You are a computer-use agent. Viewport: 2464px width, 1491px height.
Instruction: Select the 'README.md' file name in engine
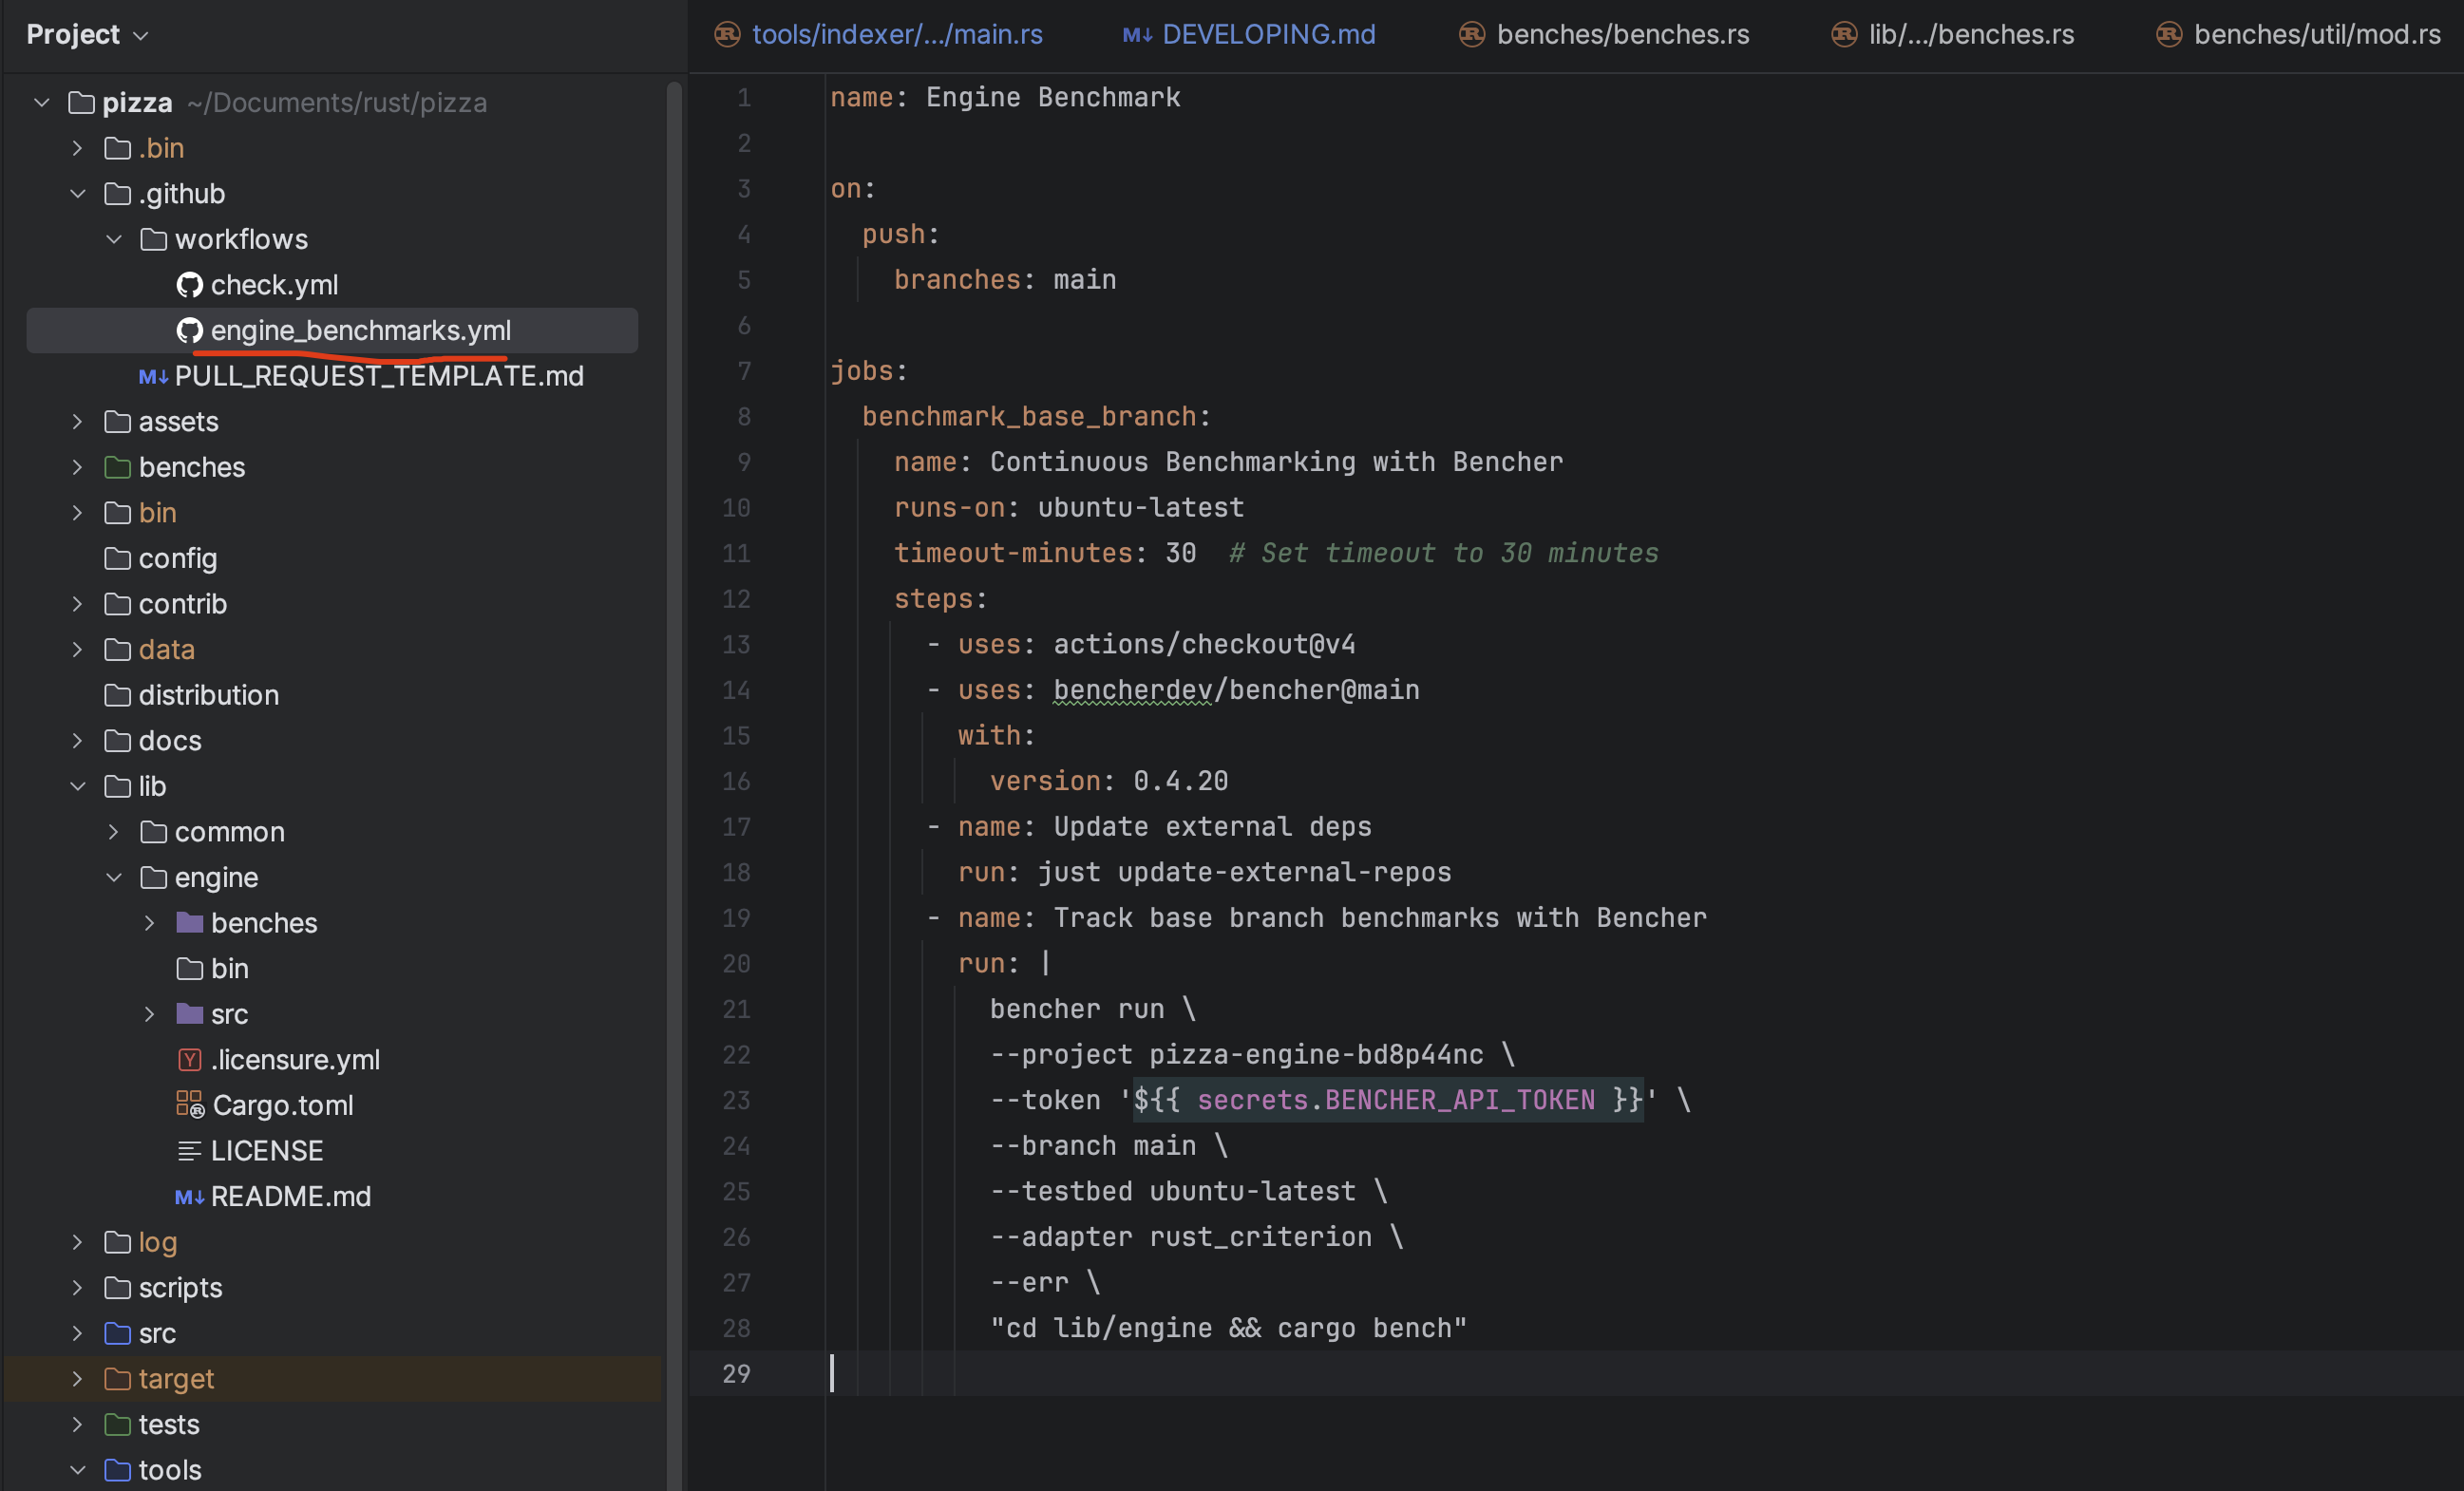[x=290, y=1197]
